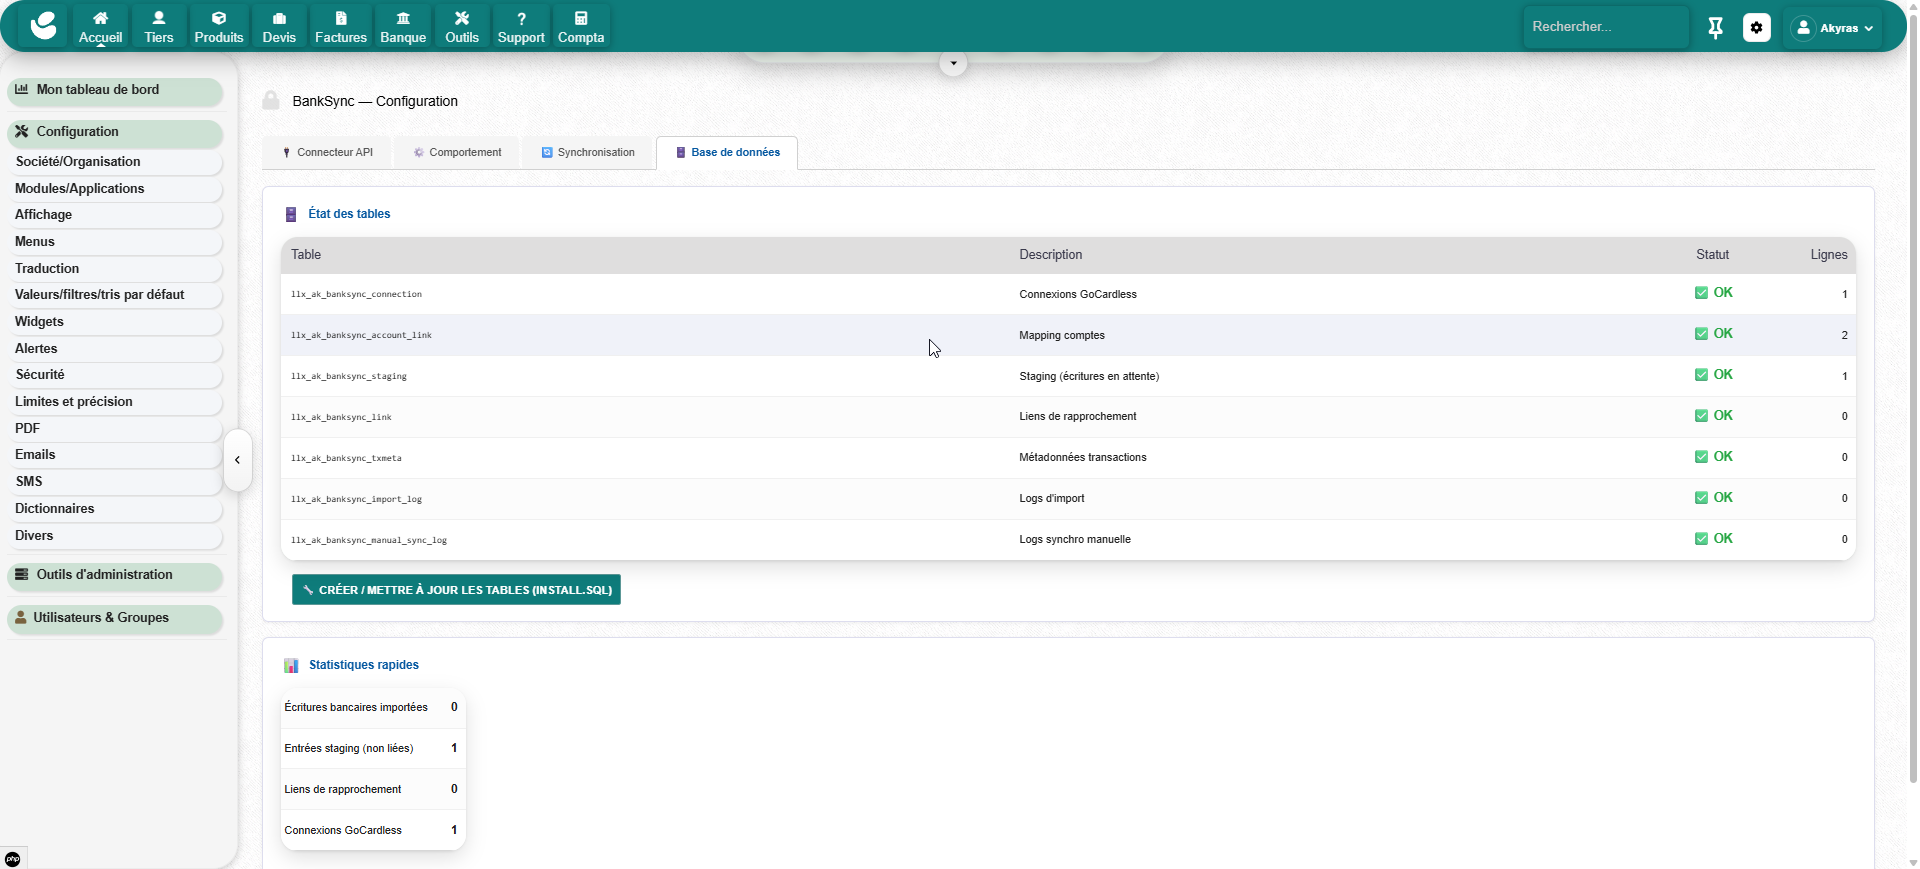Click the pin bookmark icon
This screenshot has height=869, width=1920.
click(x=1715, y=28)
